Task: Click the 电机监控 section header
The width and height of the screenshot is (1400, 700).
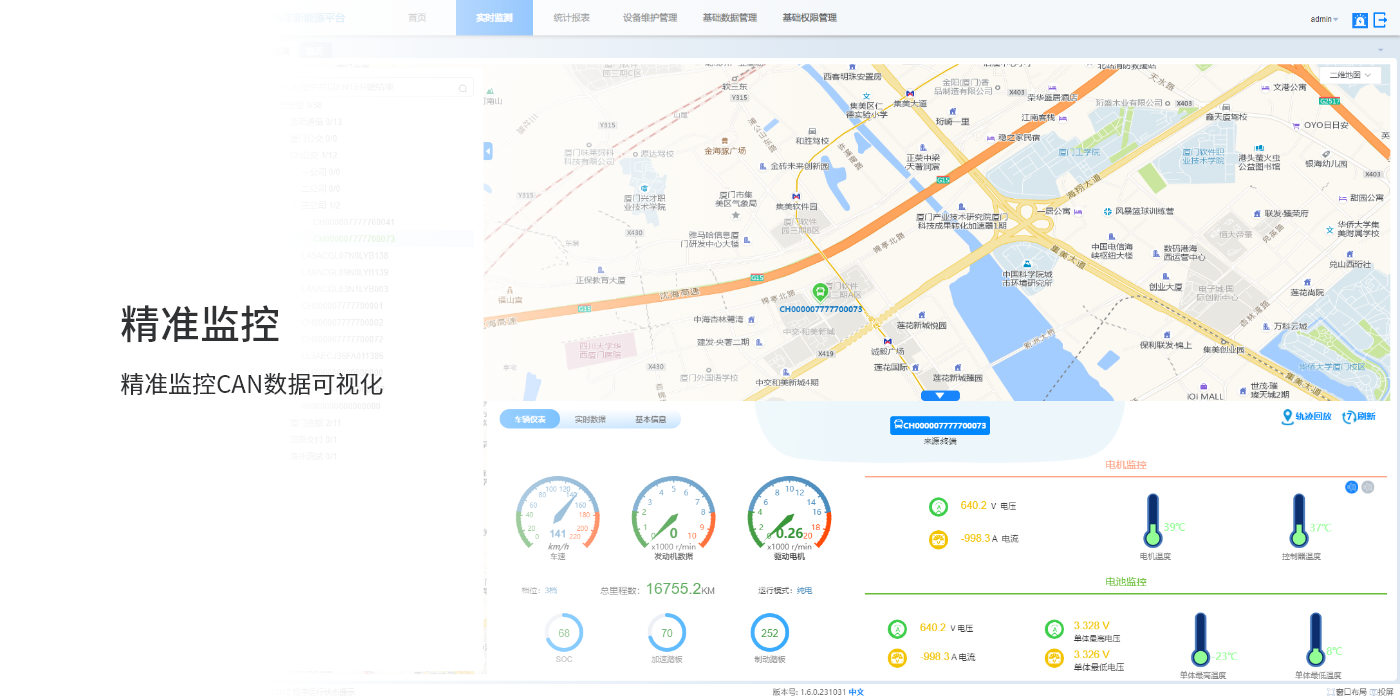Action: pos(1126,465)
